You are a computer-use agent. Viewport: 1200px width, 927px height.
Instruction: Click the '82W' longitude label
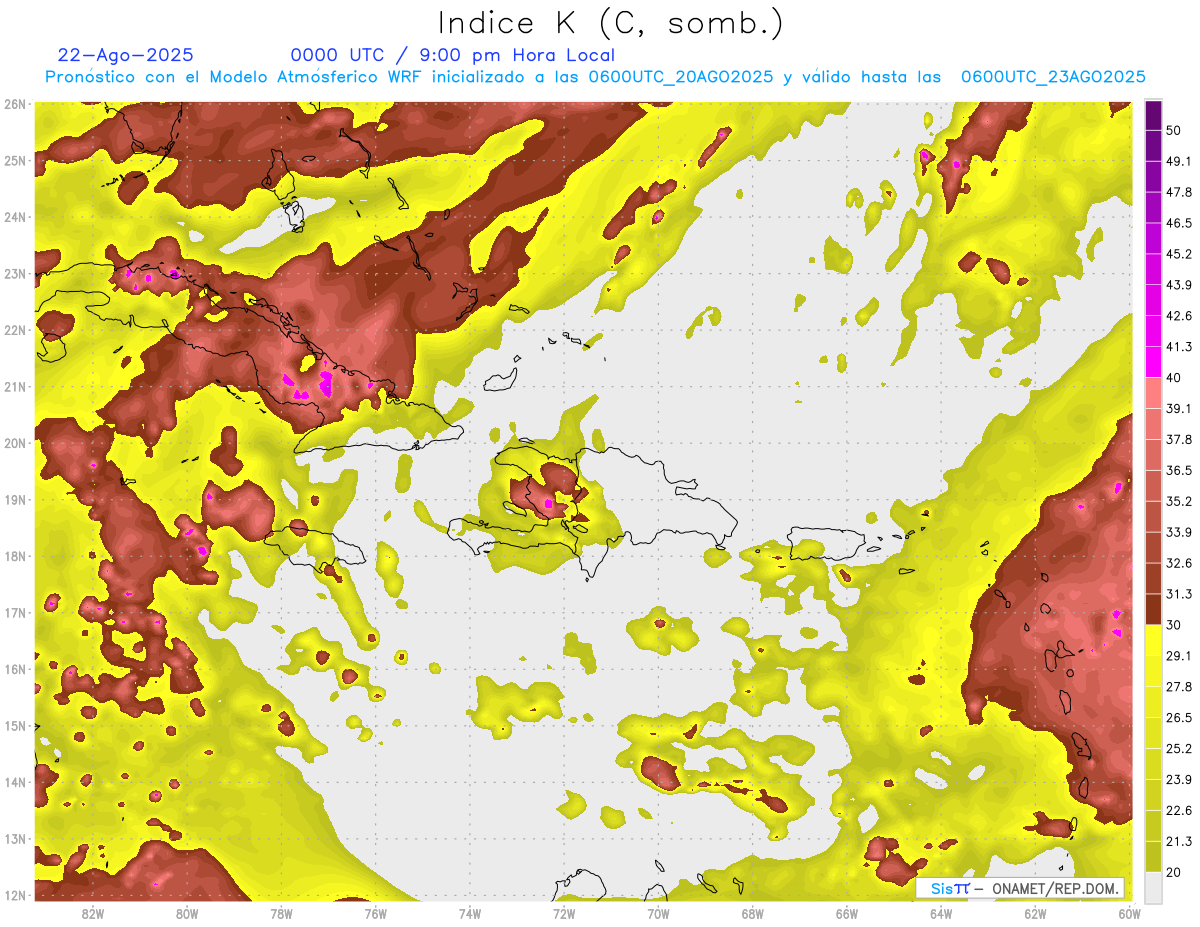[x=92, y=913]
